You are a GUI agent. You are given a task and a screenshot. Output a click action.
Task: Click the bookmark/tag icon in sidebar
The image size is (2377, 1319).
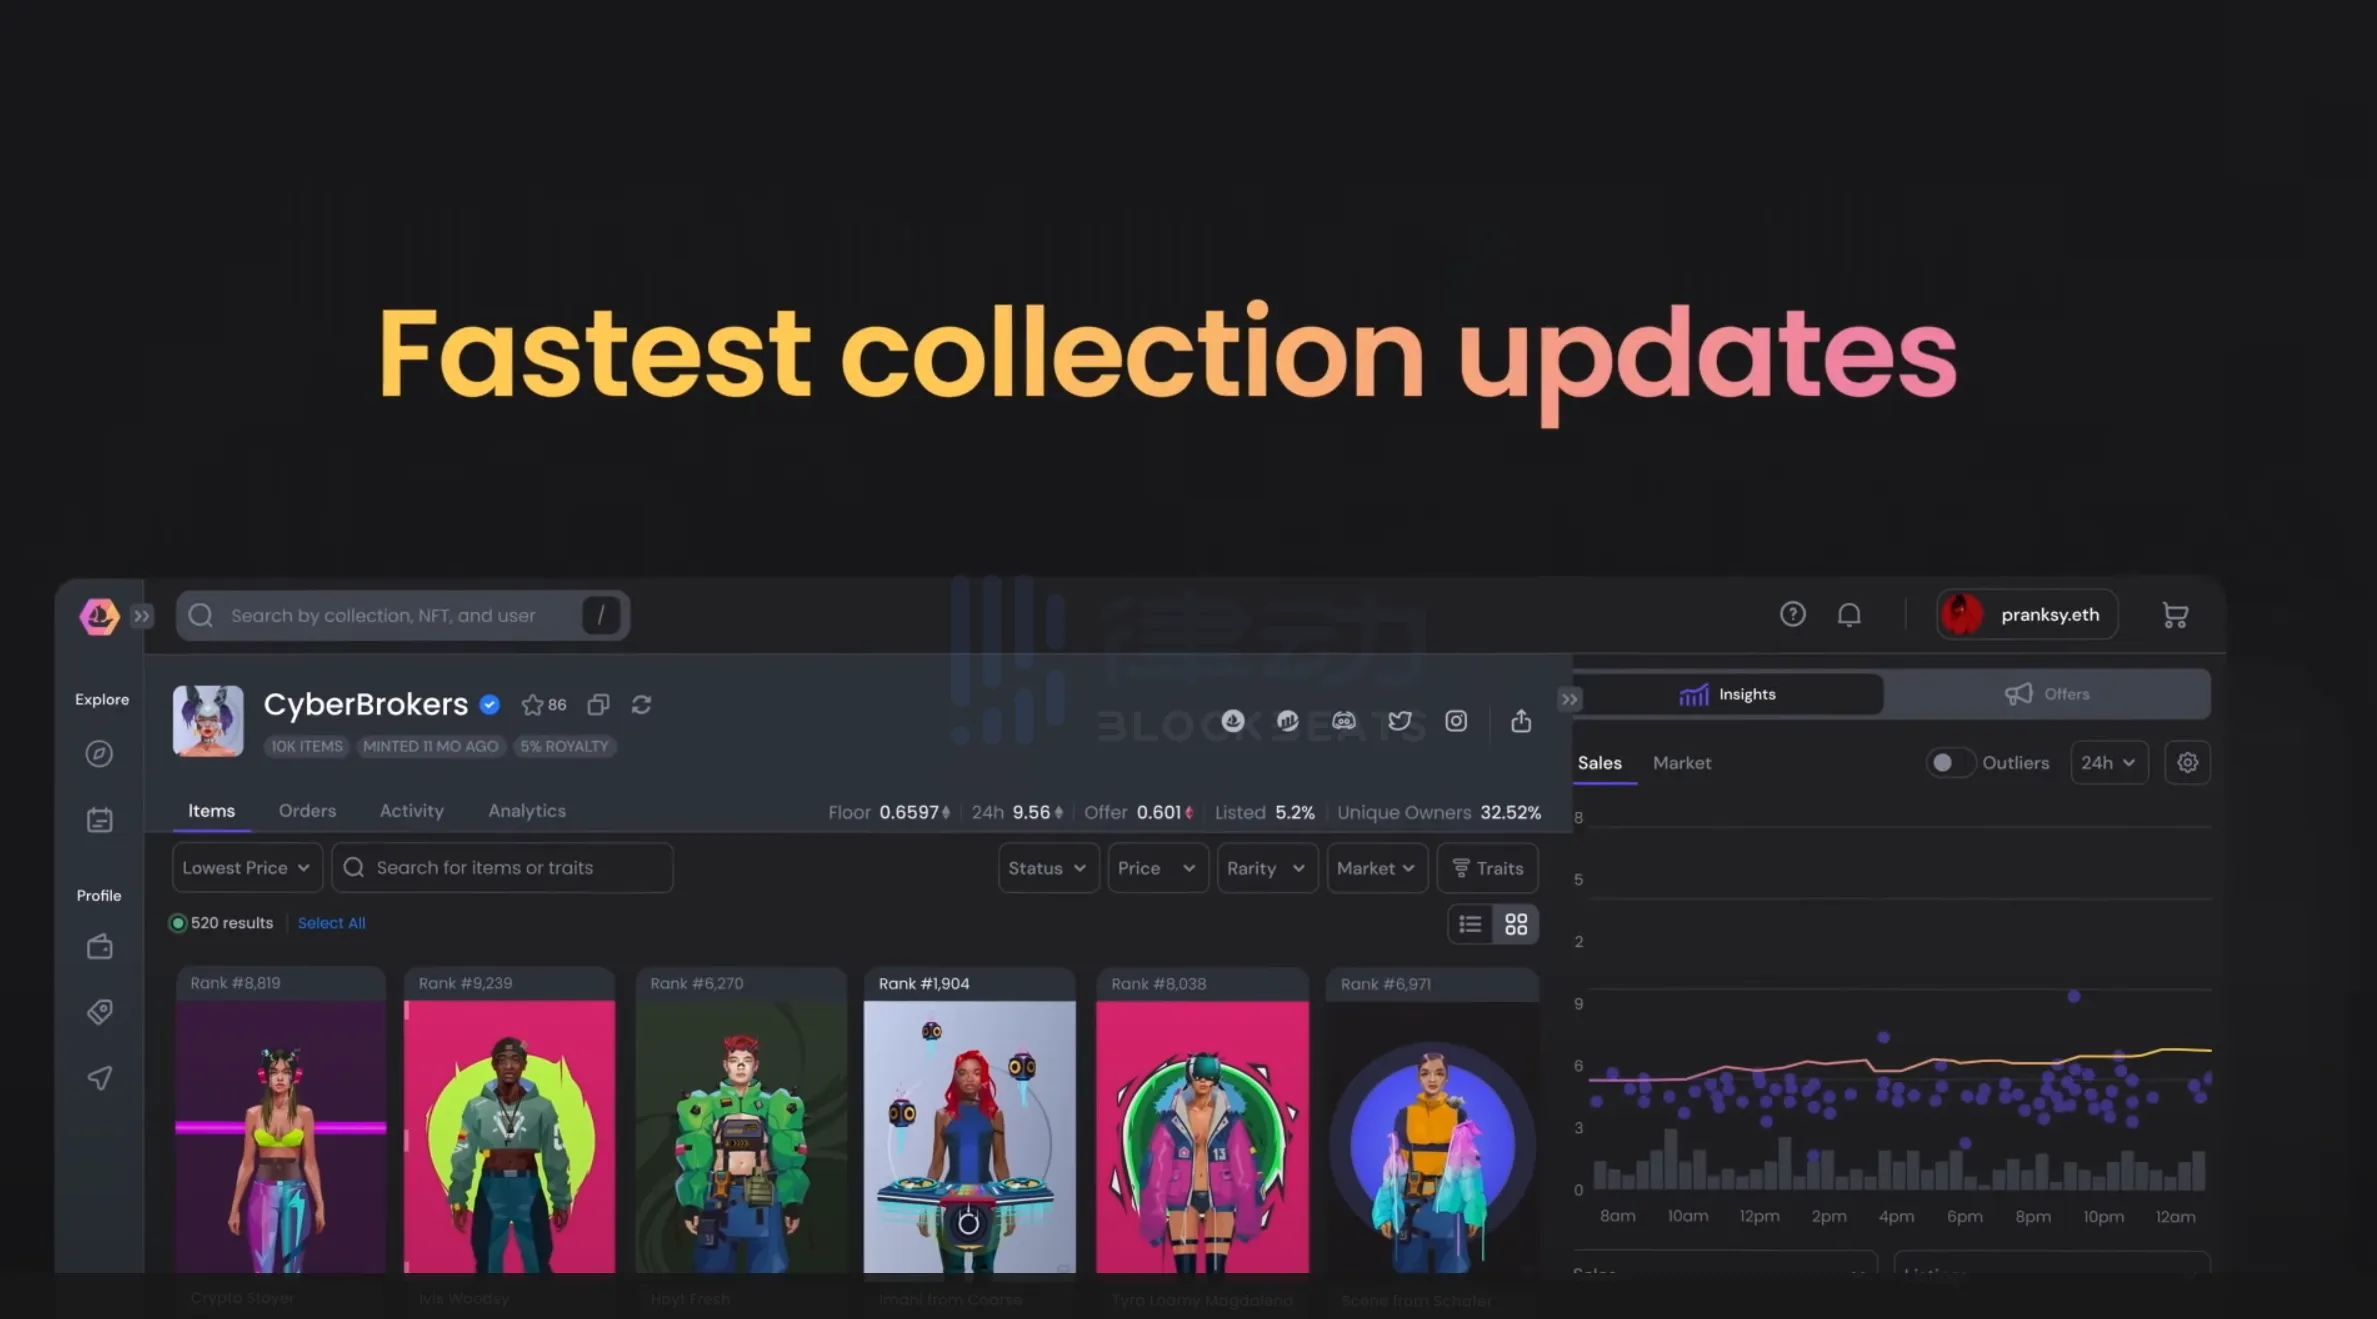pos(97,1010)
